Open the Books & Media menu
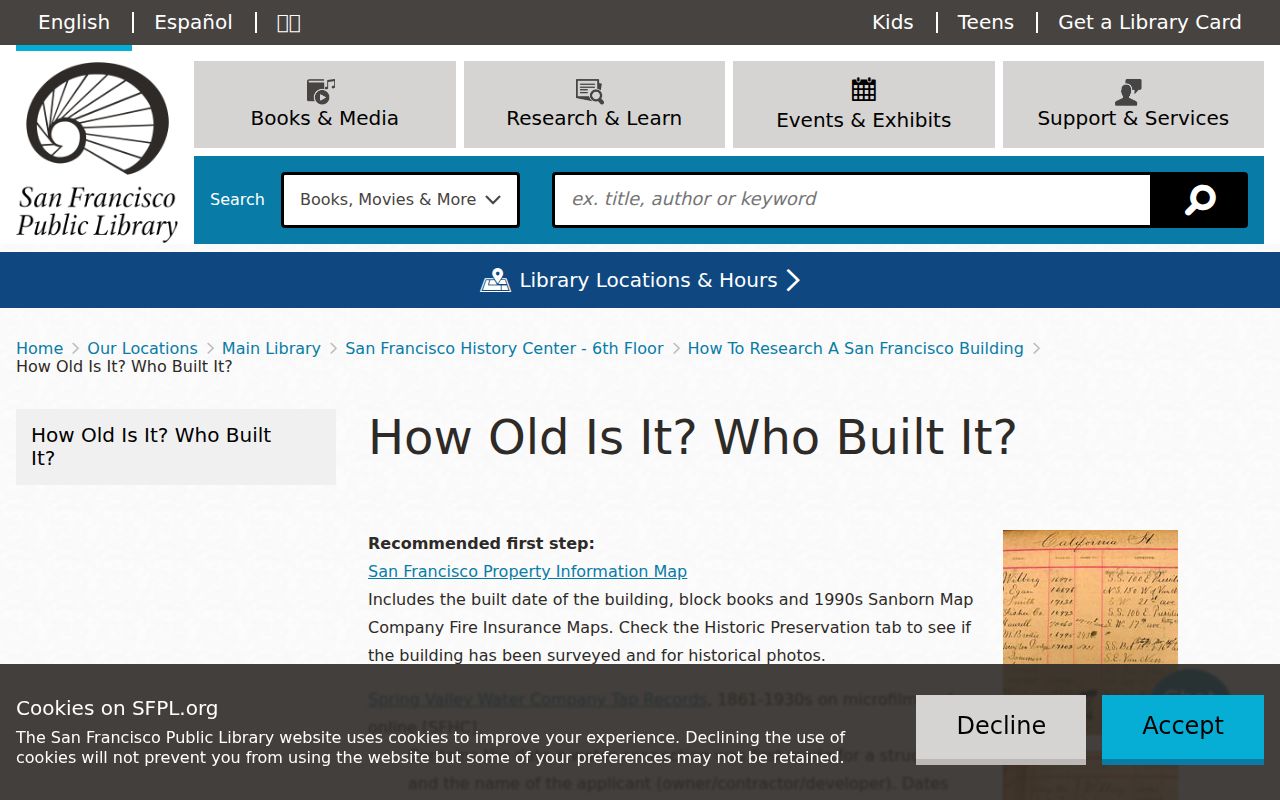Image resolution: width=1280 pixels, height=800 pixels. tap(325, 105)
